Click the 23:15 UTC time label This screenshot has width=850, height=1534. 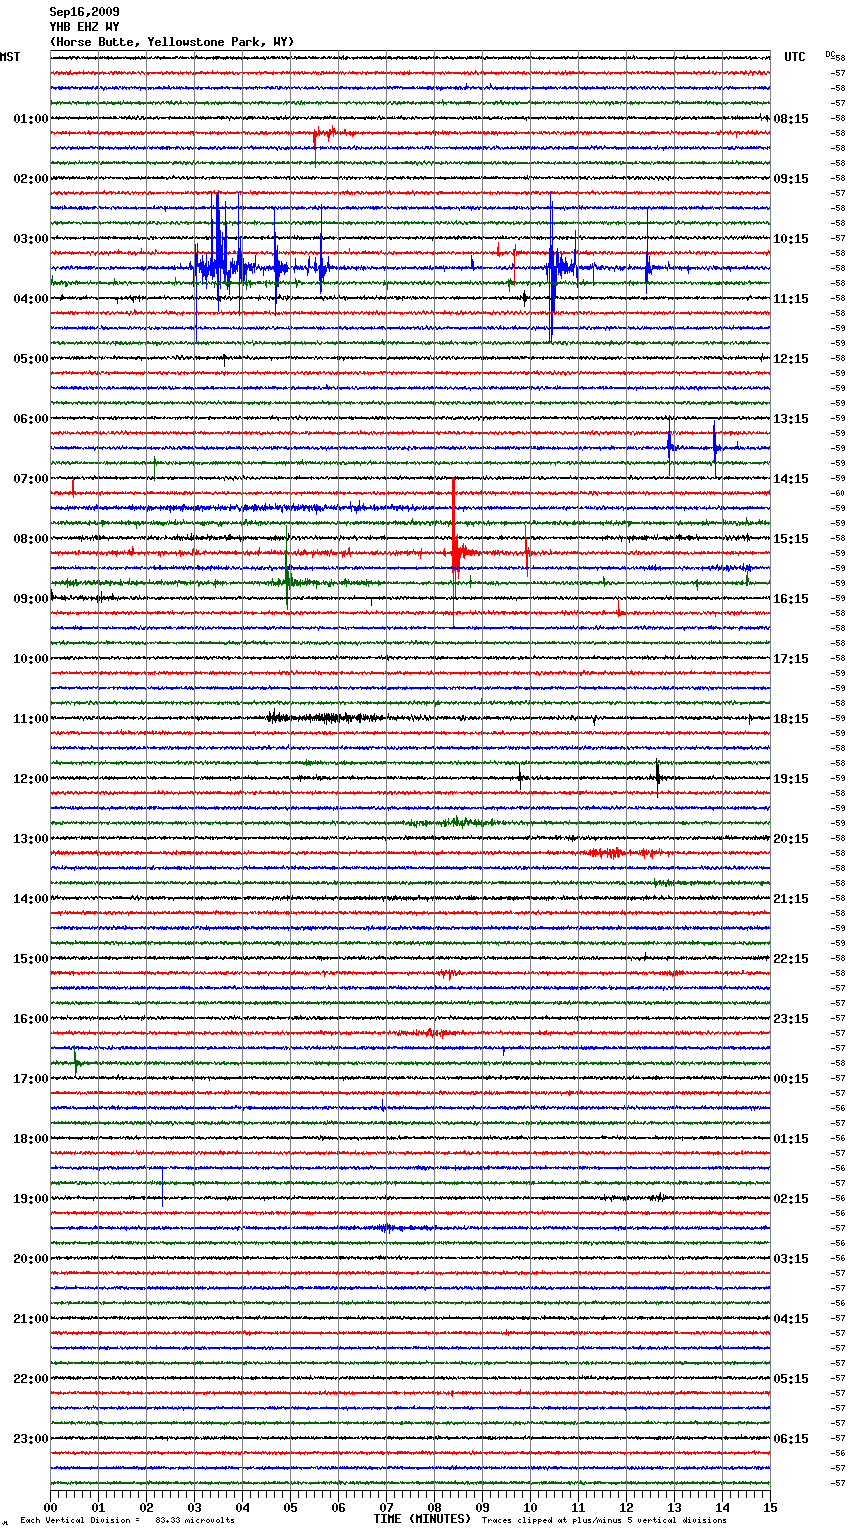pyautogui.click(x=791, y=1019)
